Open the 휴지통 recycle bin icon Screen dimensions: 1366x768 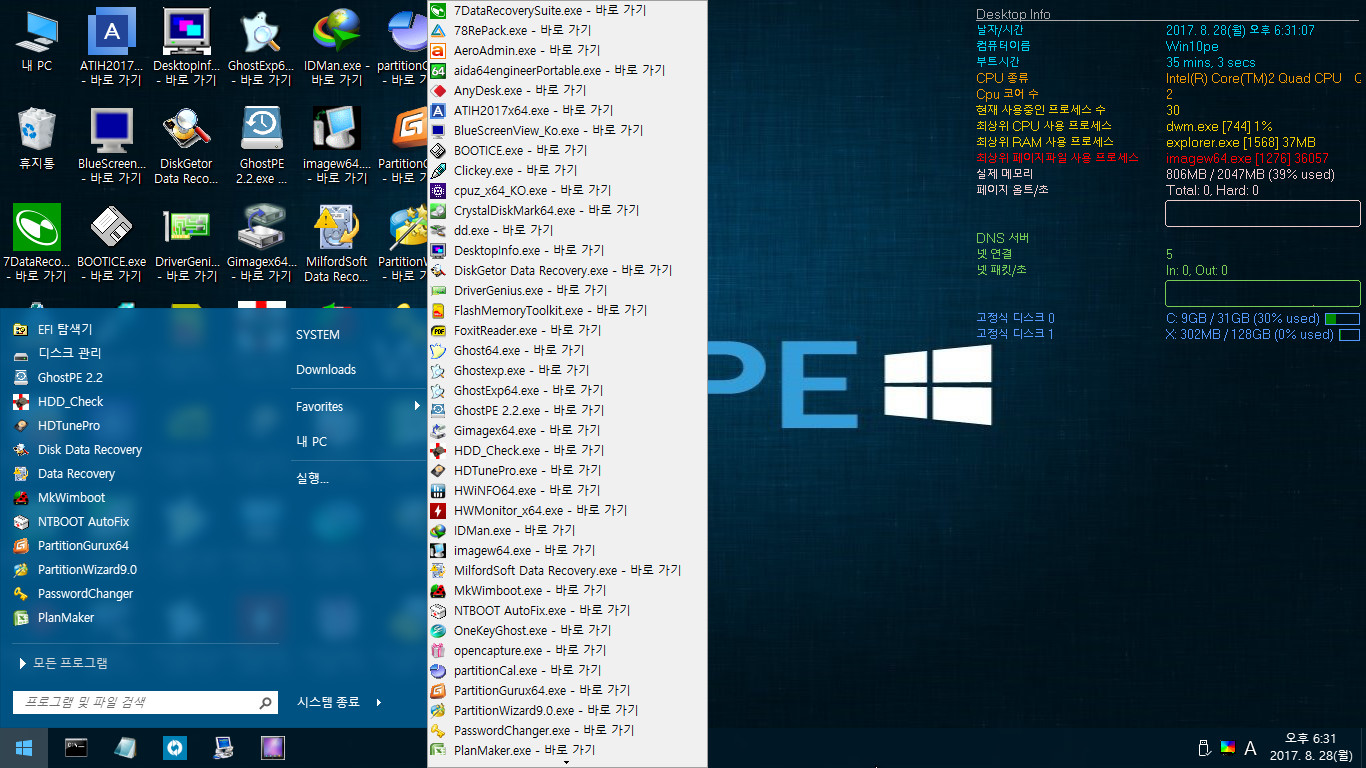coord(37,140)
